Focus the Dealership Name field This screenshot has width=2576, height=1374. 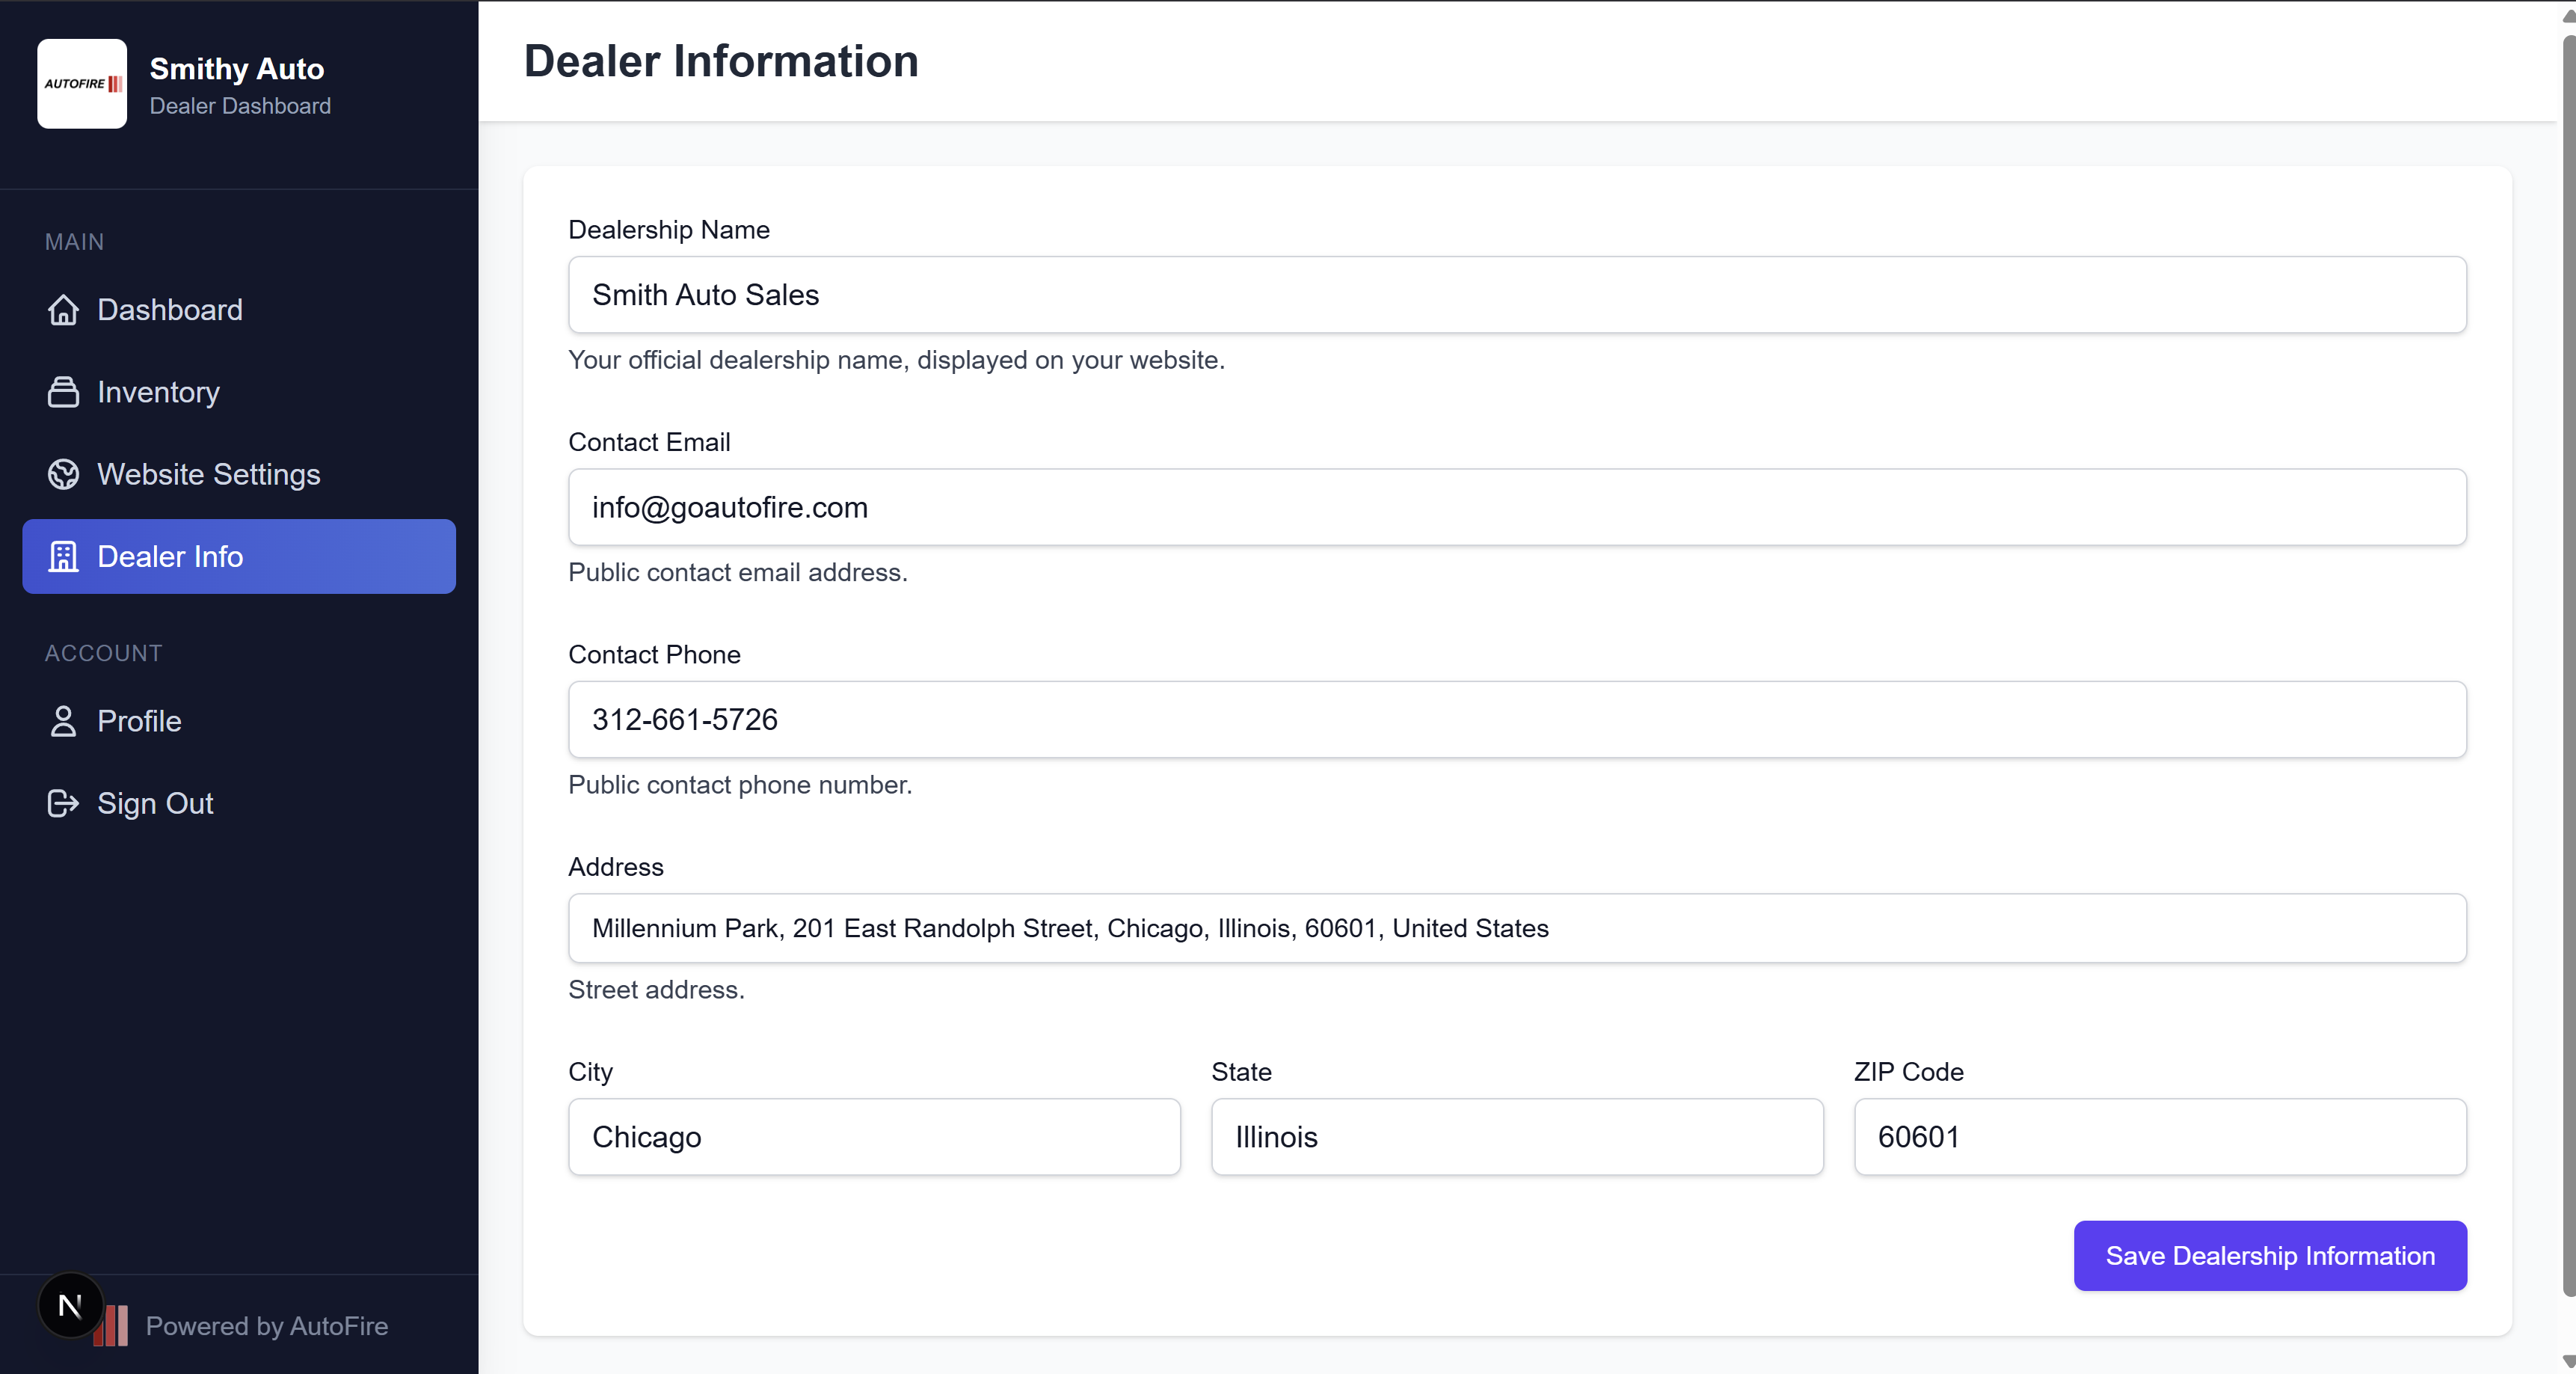(x=1516, y=295)
